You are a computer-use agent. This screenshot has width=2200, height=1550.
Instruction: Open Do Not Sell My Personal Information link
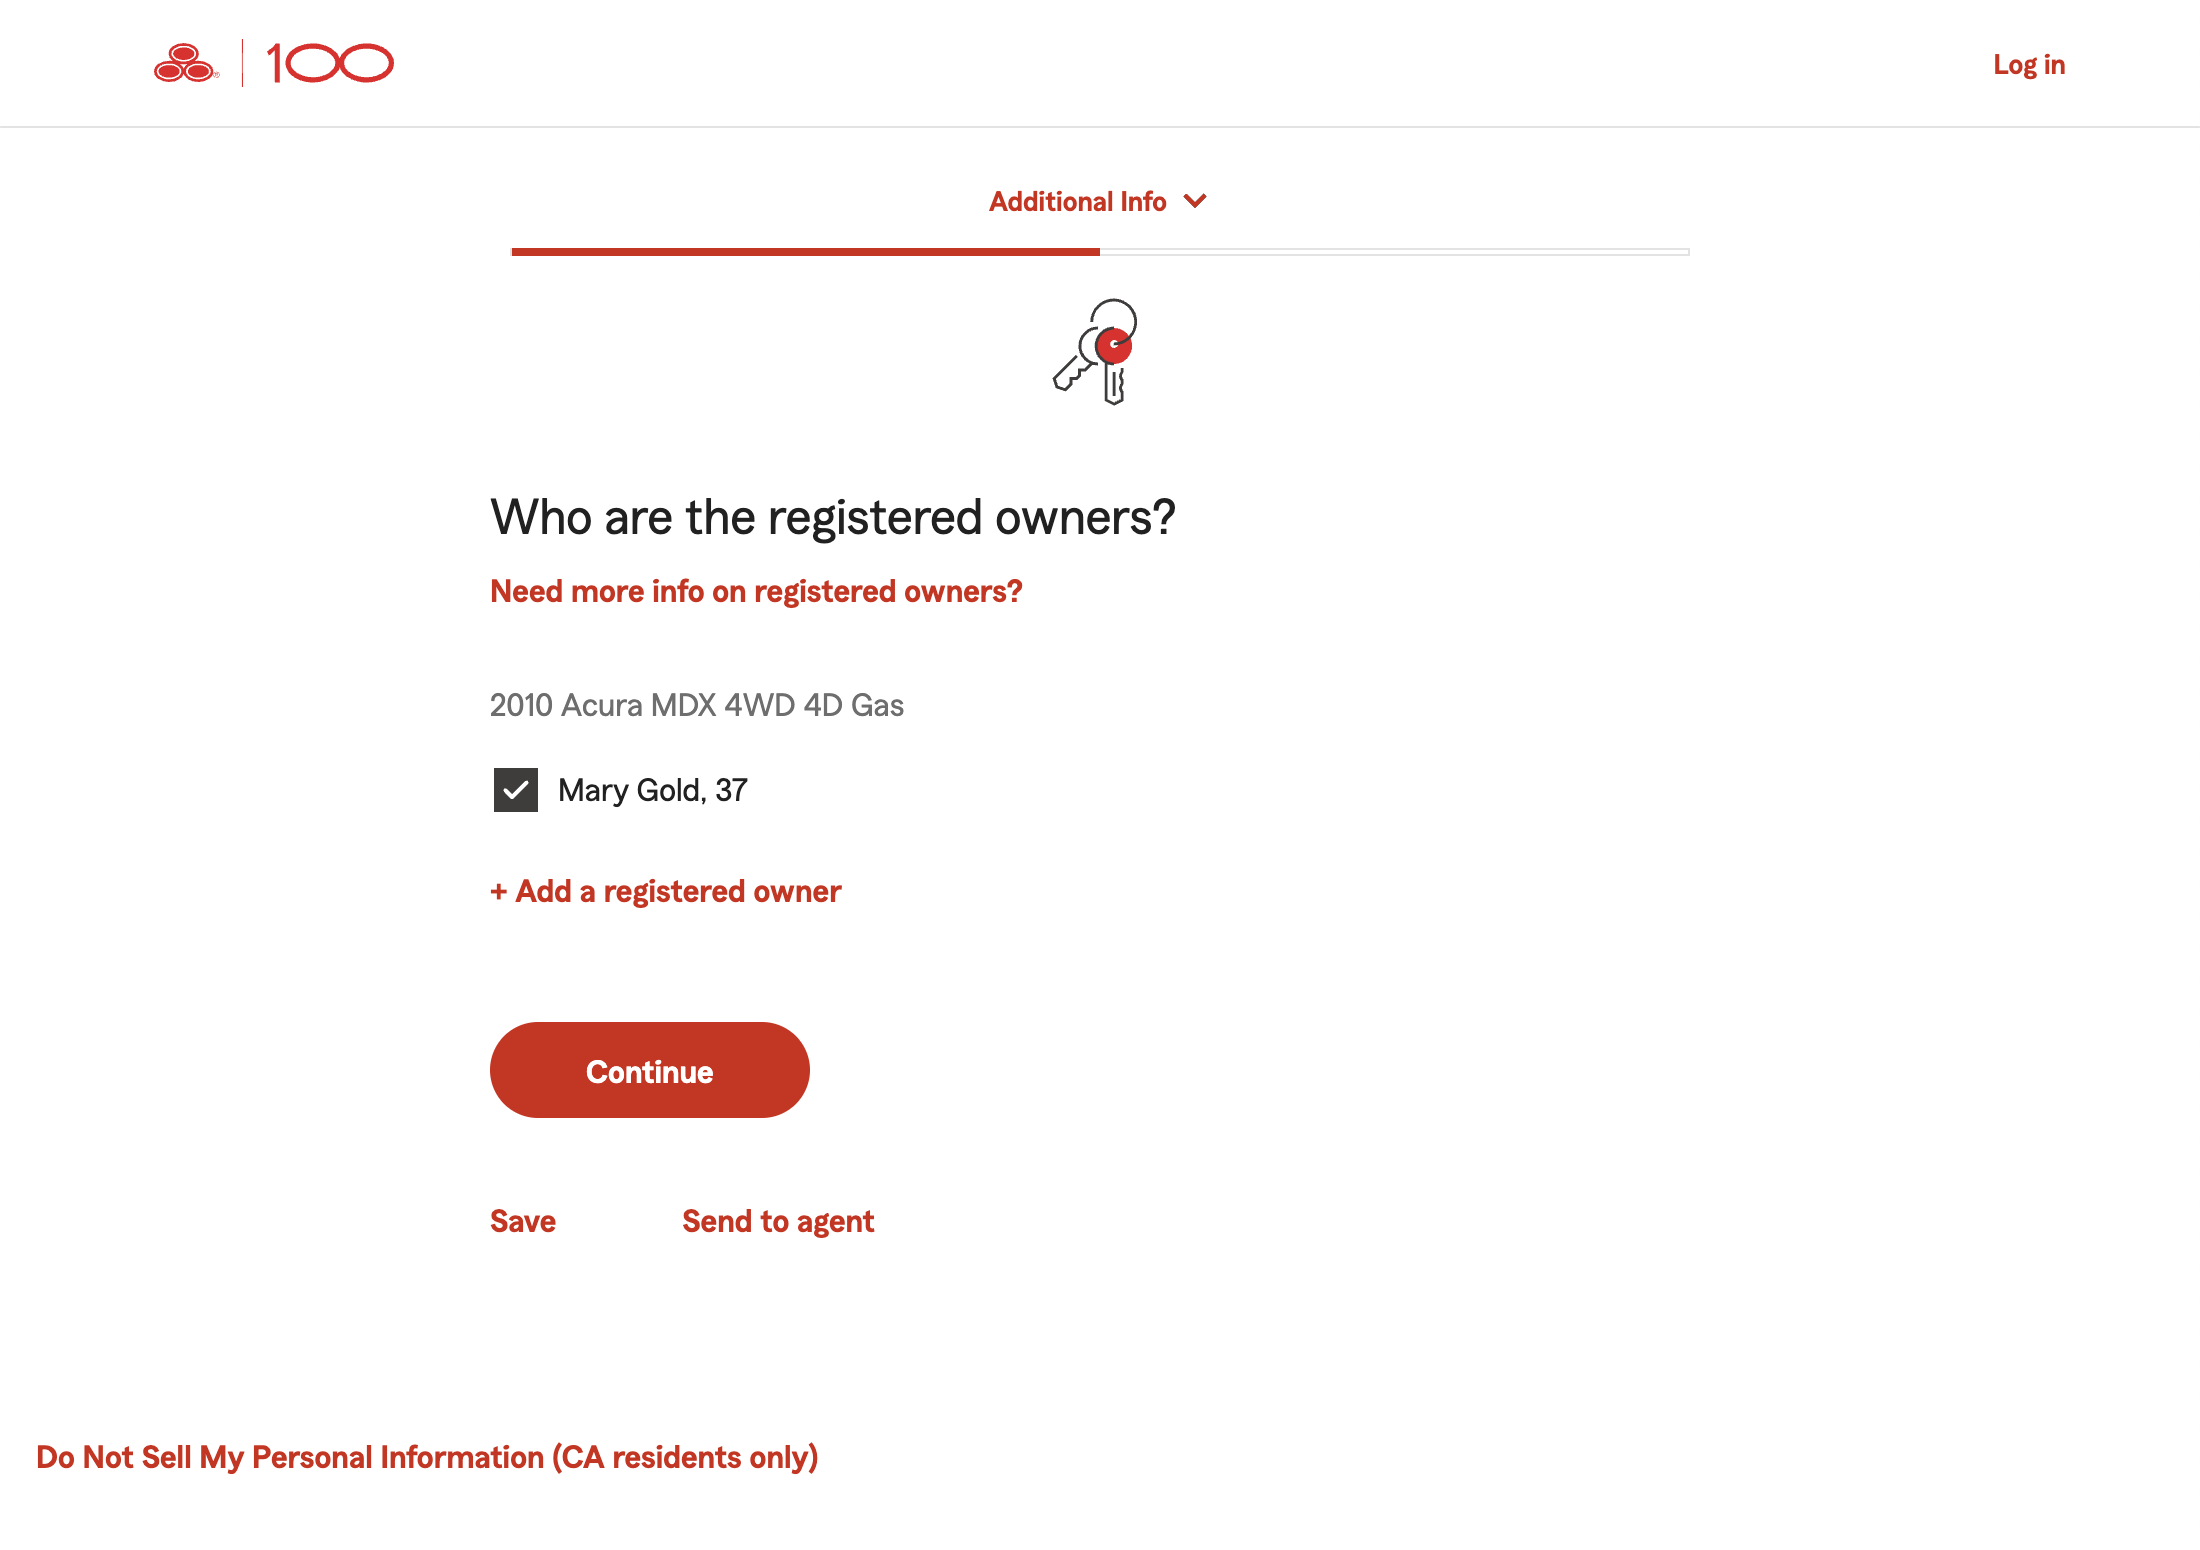pos(427,1457)
